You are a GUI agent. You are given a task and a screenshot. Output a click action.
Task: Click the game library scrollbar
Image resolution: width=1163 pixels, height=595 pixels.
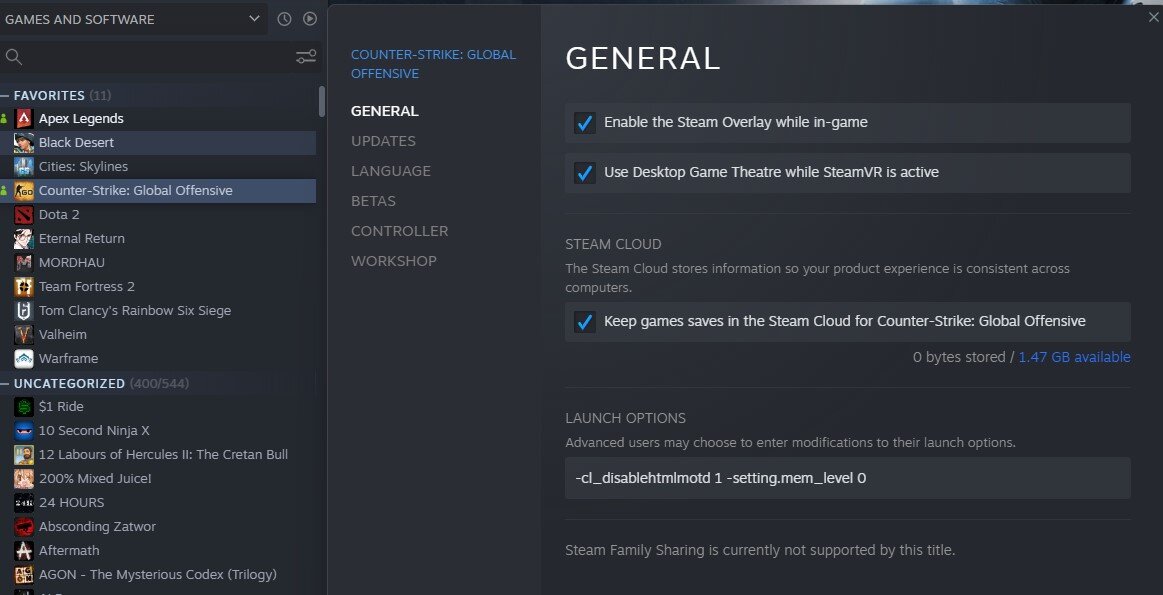click(x=321, y=101)
